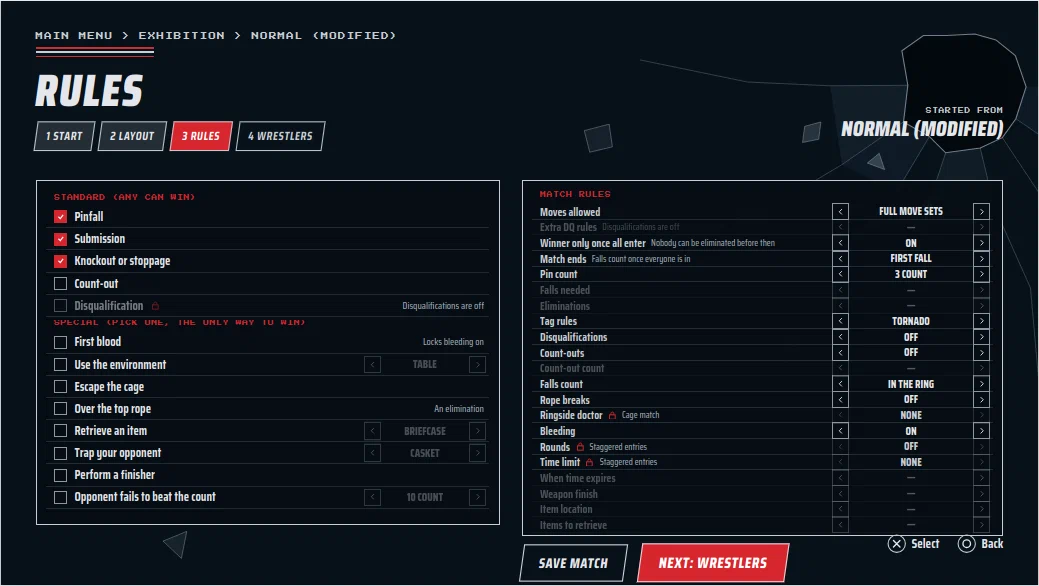
Task: Click the Save Match button
Action: (573, 563)
